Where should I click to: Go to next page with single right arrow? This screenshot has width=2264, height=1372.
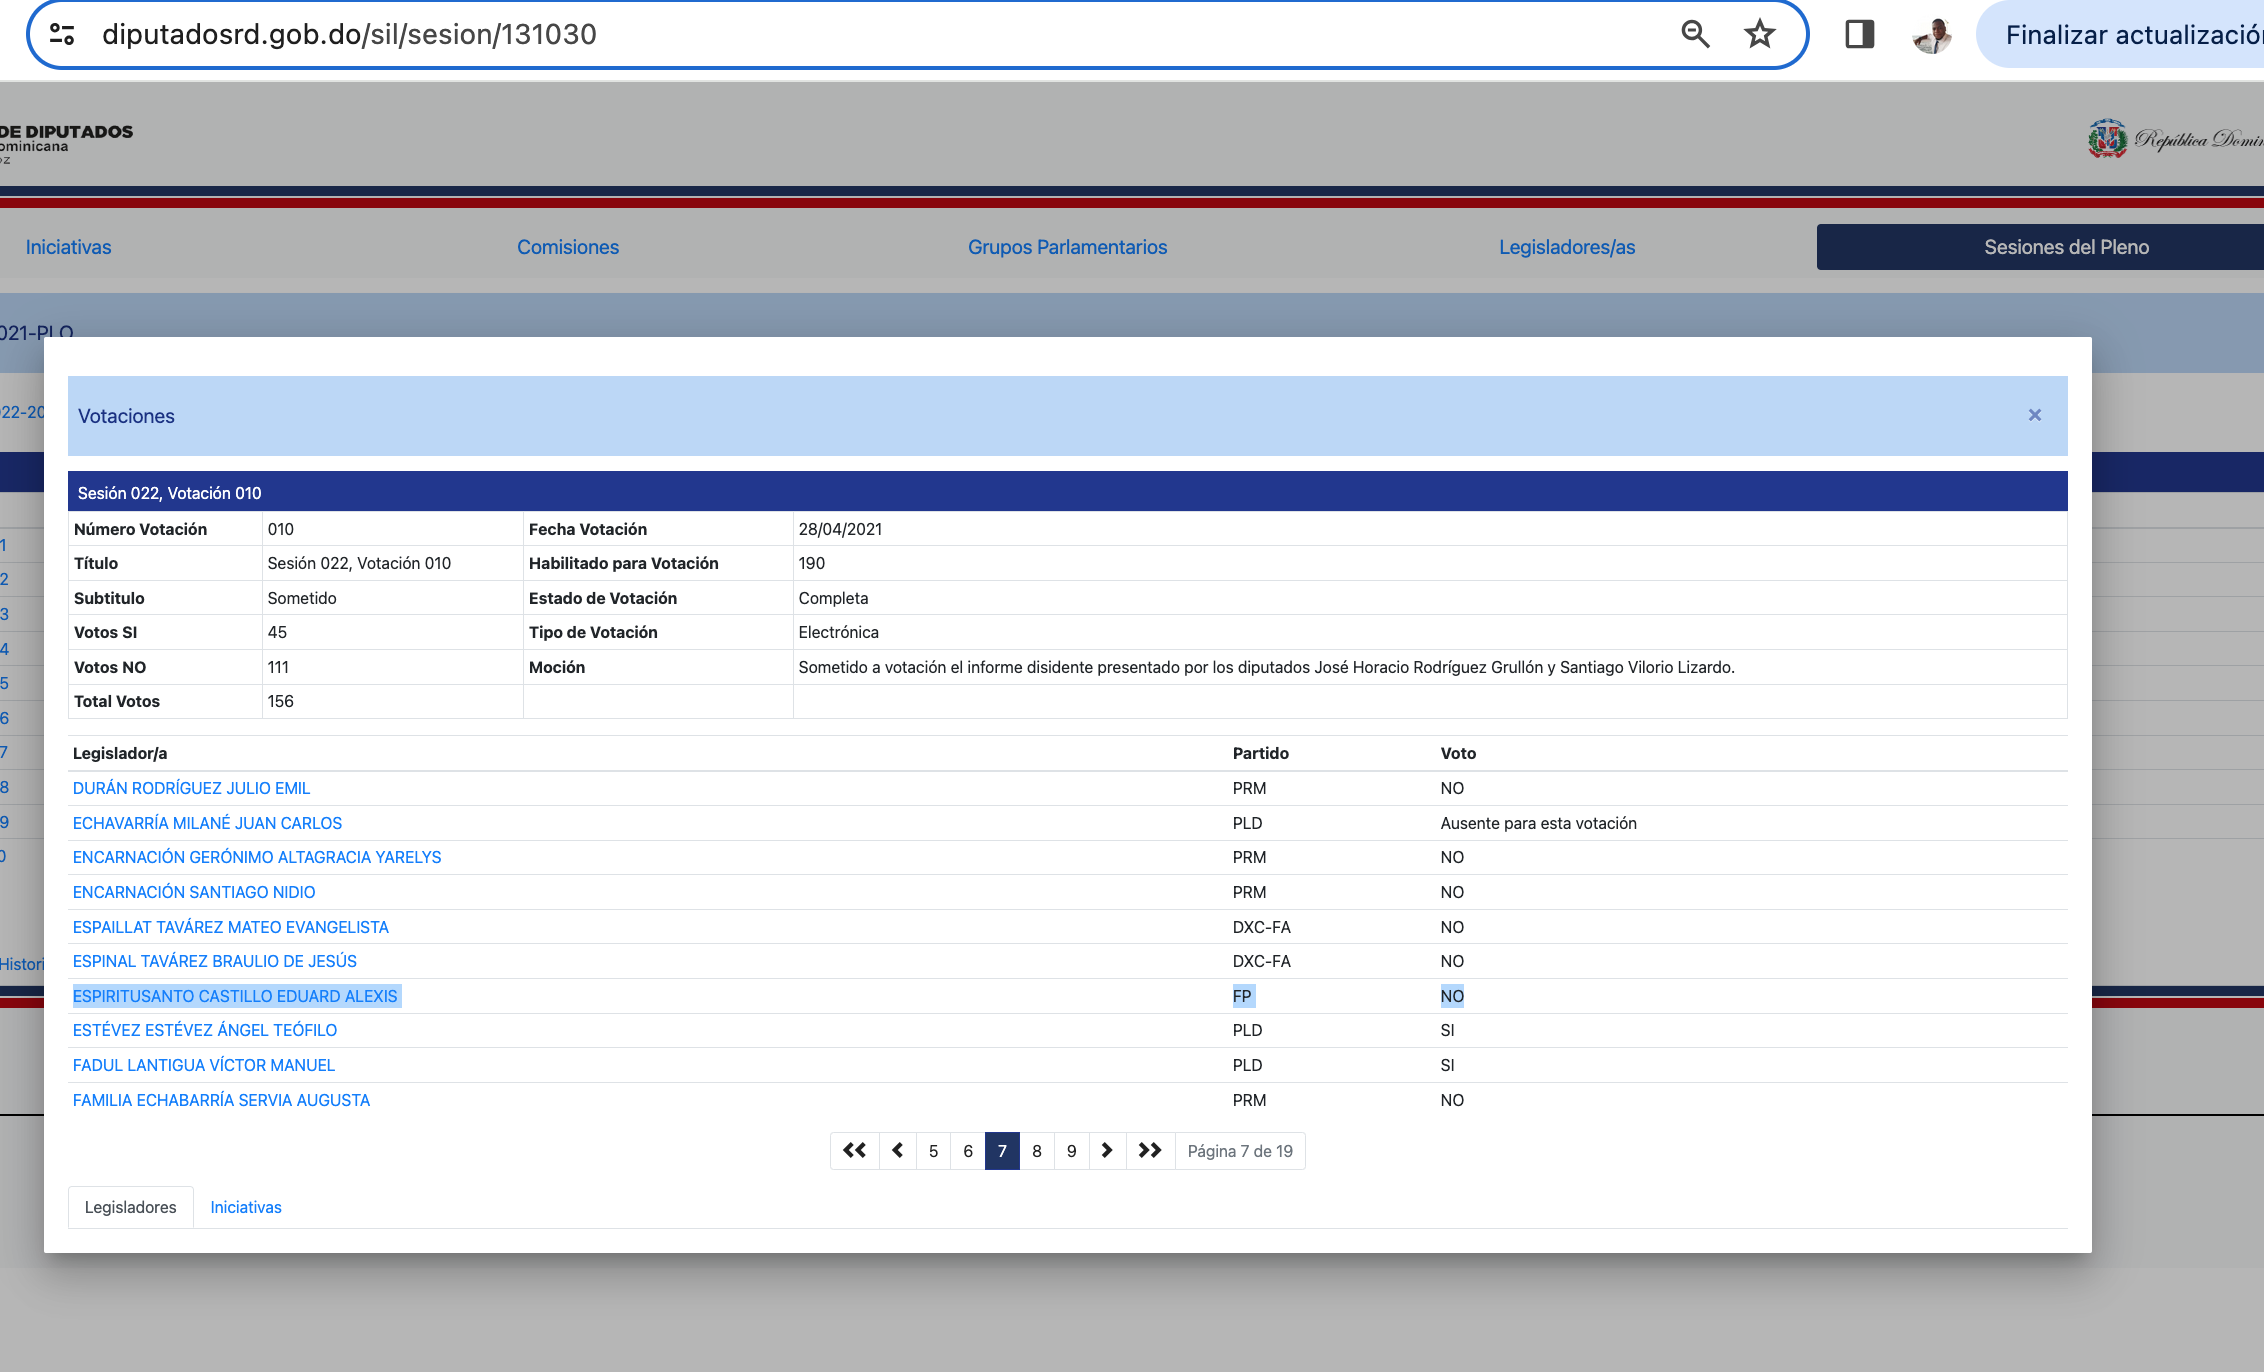click(1107, 1151)
